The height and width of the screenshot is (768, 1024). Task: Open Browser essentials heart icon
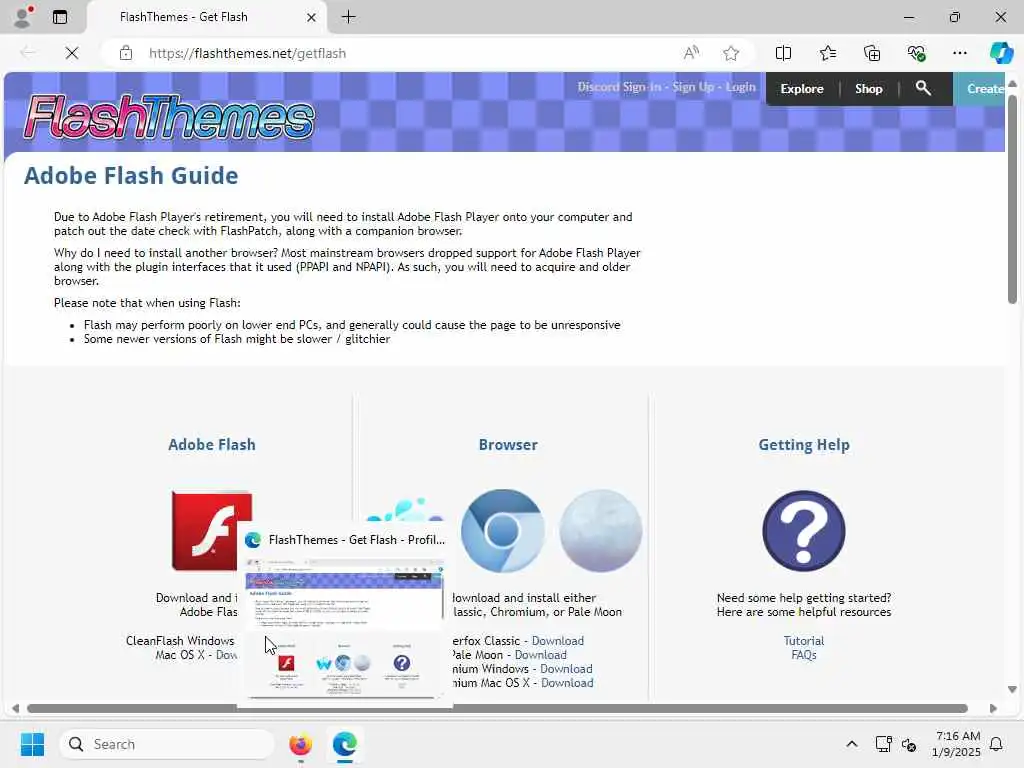(x=916, y=53)
